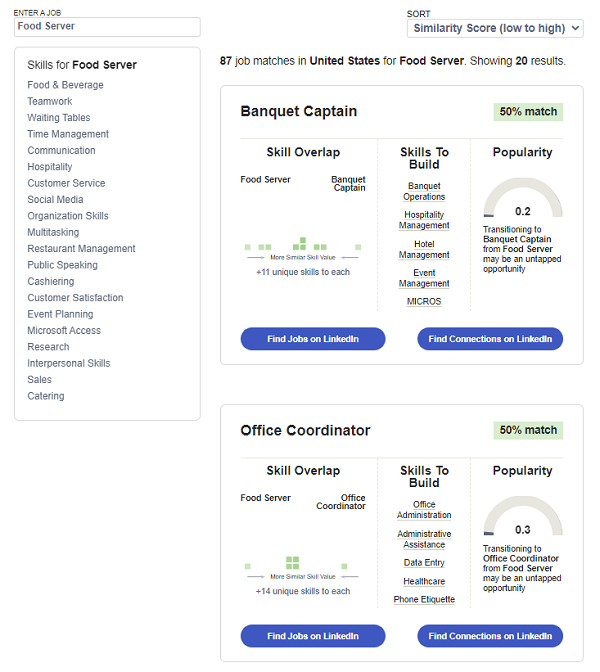Click Find Jobs on LinkedIn for Office Coordinator

click(x=313, y=636)
